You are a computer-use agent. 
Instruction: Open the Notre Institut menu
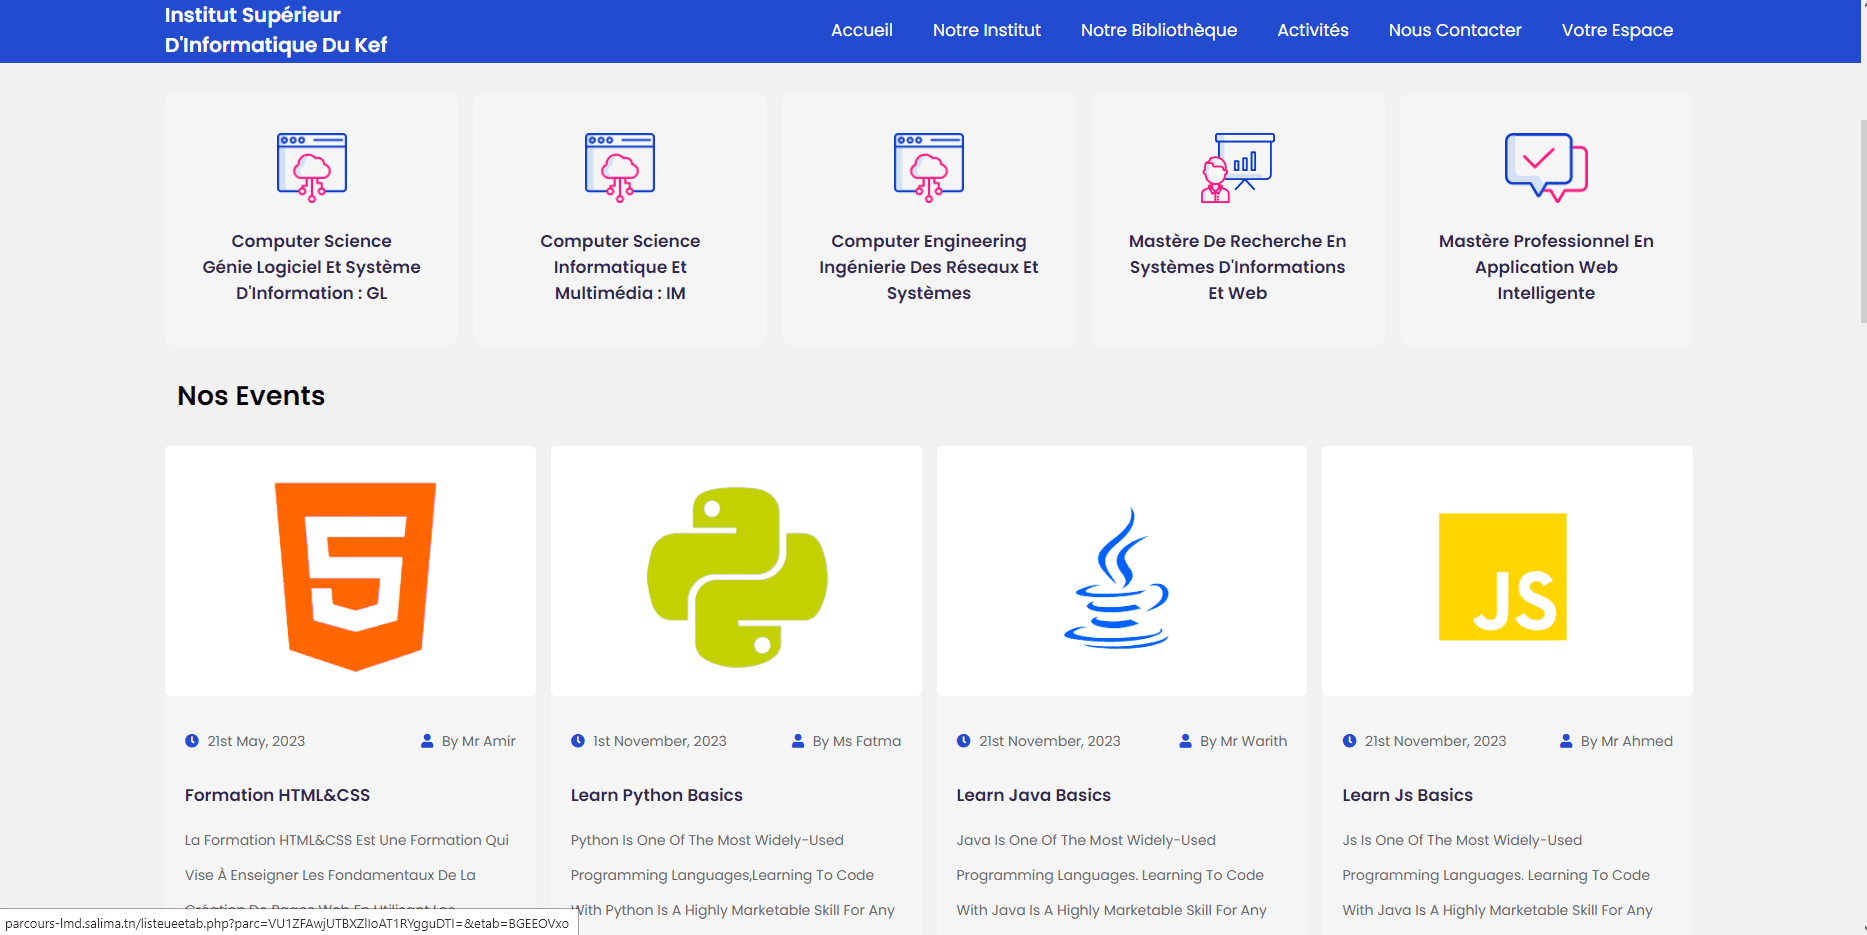click(987, 30)
